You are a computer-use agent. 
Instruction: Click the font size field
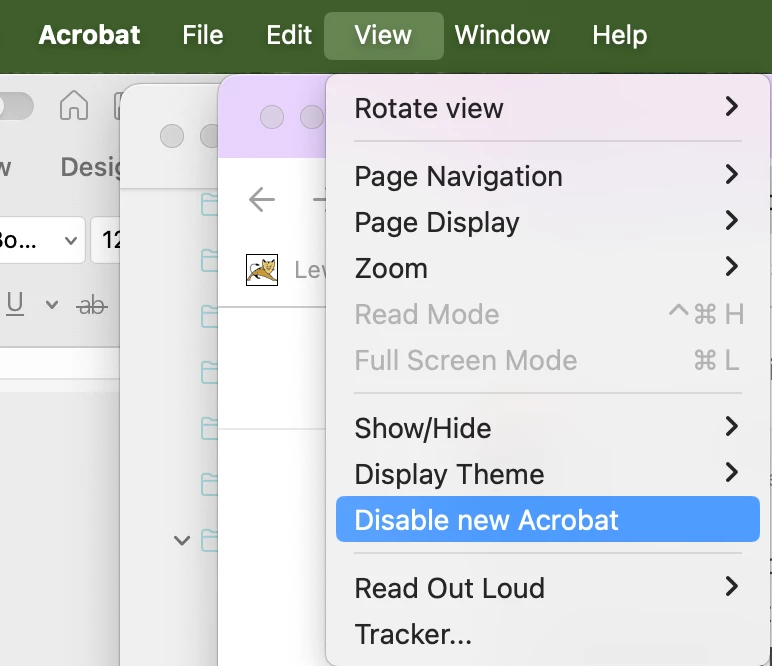(106, 240)
